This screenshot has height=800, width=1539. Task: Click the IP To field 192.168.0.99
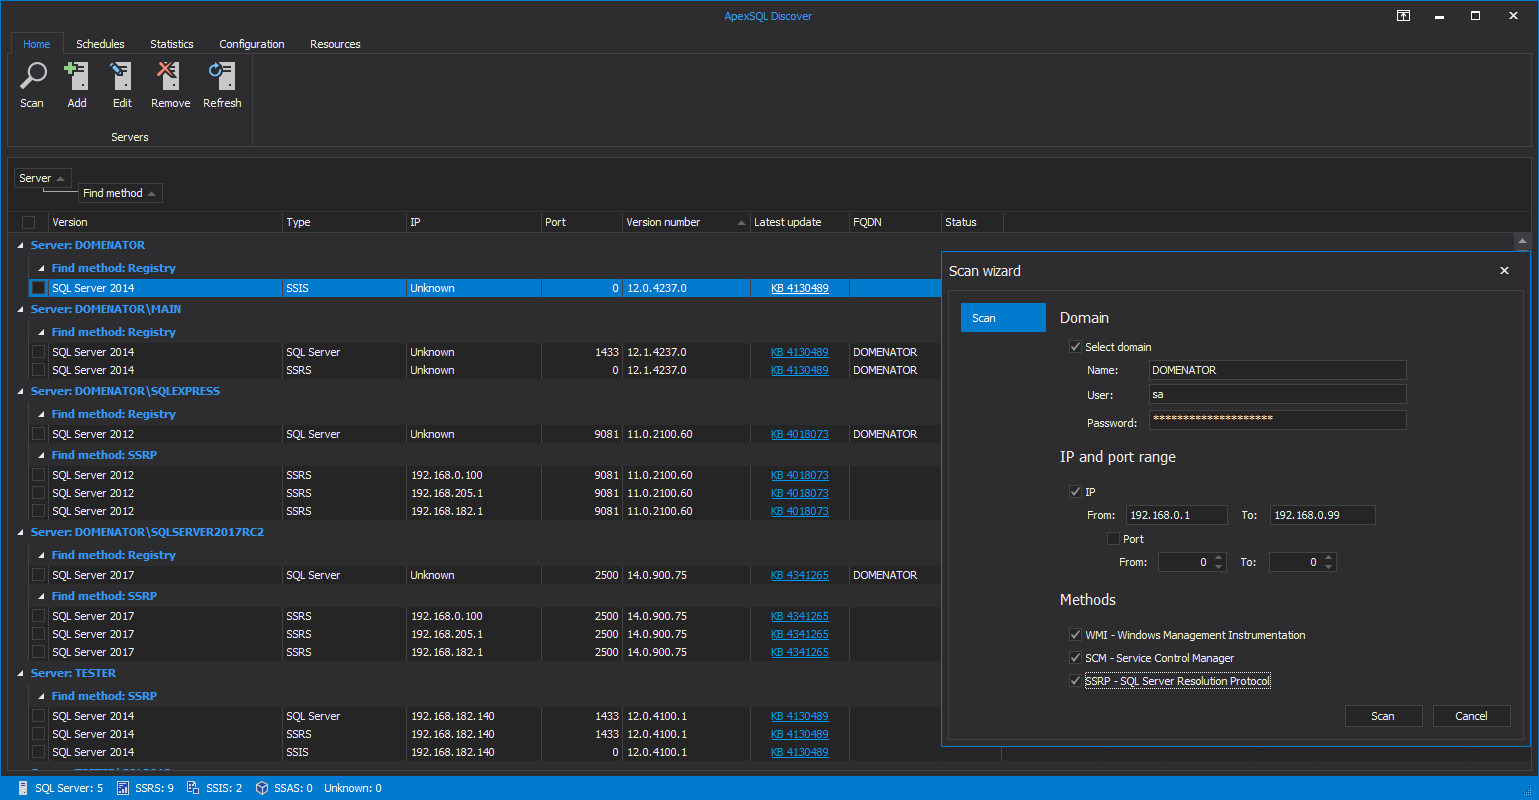(1322, 515)
